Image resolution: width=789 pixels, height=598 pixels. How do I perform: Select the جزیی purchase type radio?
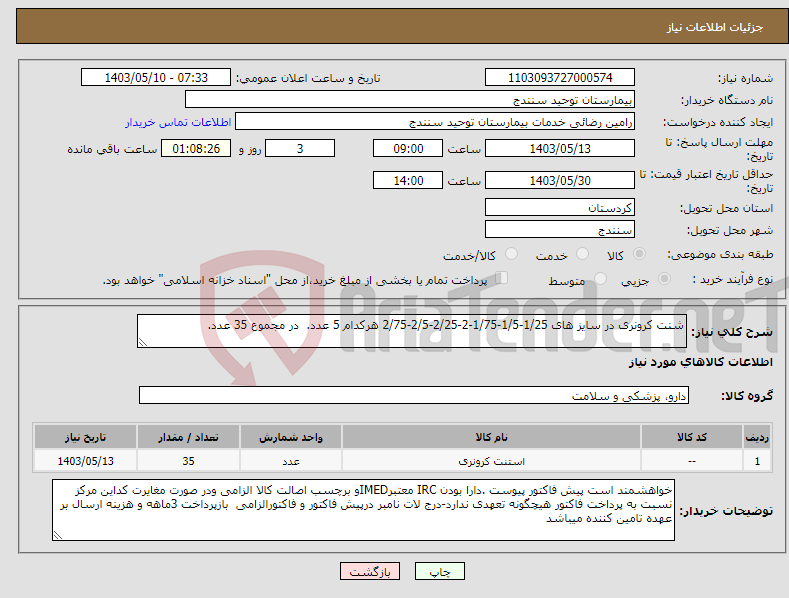pyautogui.click(x=664, y=278)
